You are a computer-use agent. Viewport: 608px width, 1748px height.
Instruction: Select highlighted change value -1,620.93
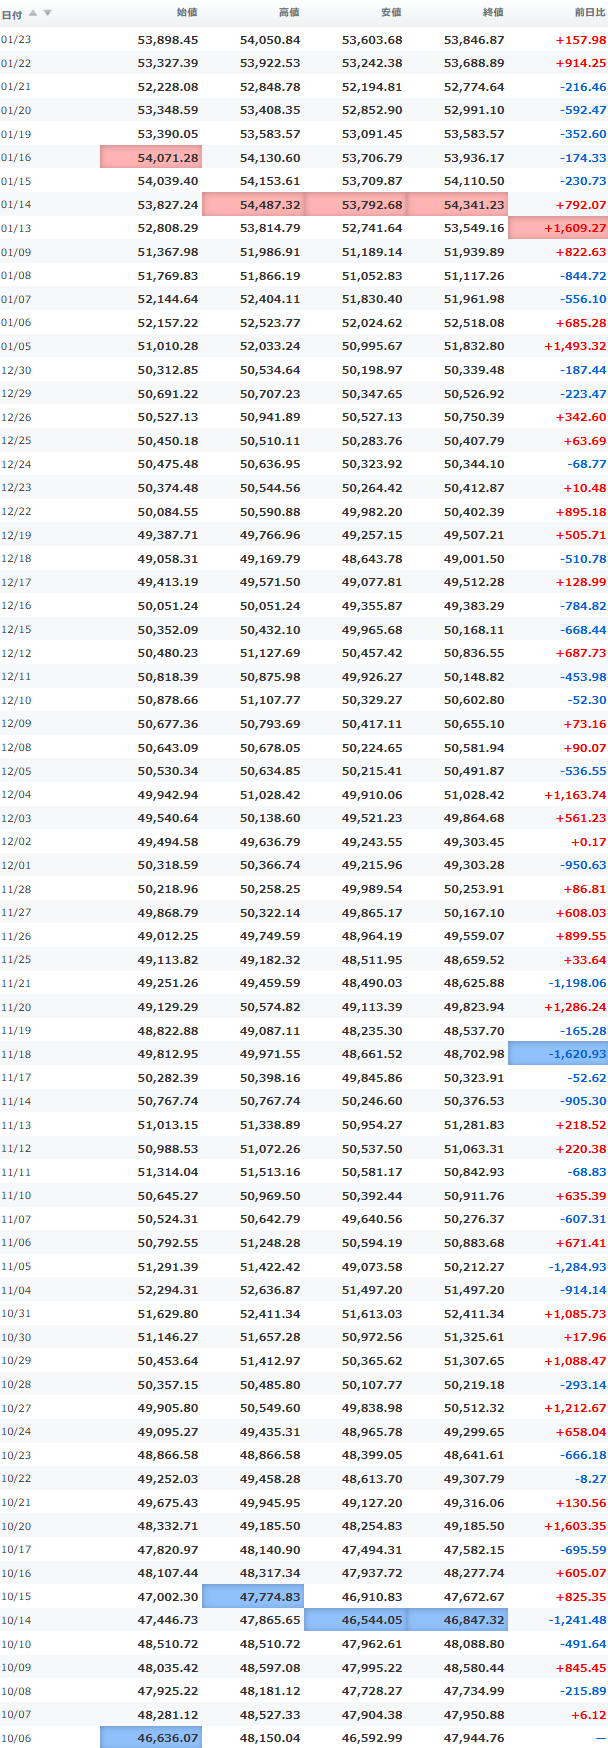(x=558, y=1054)
